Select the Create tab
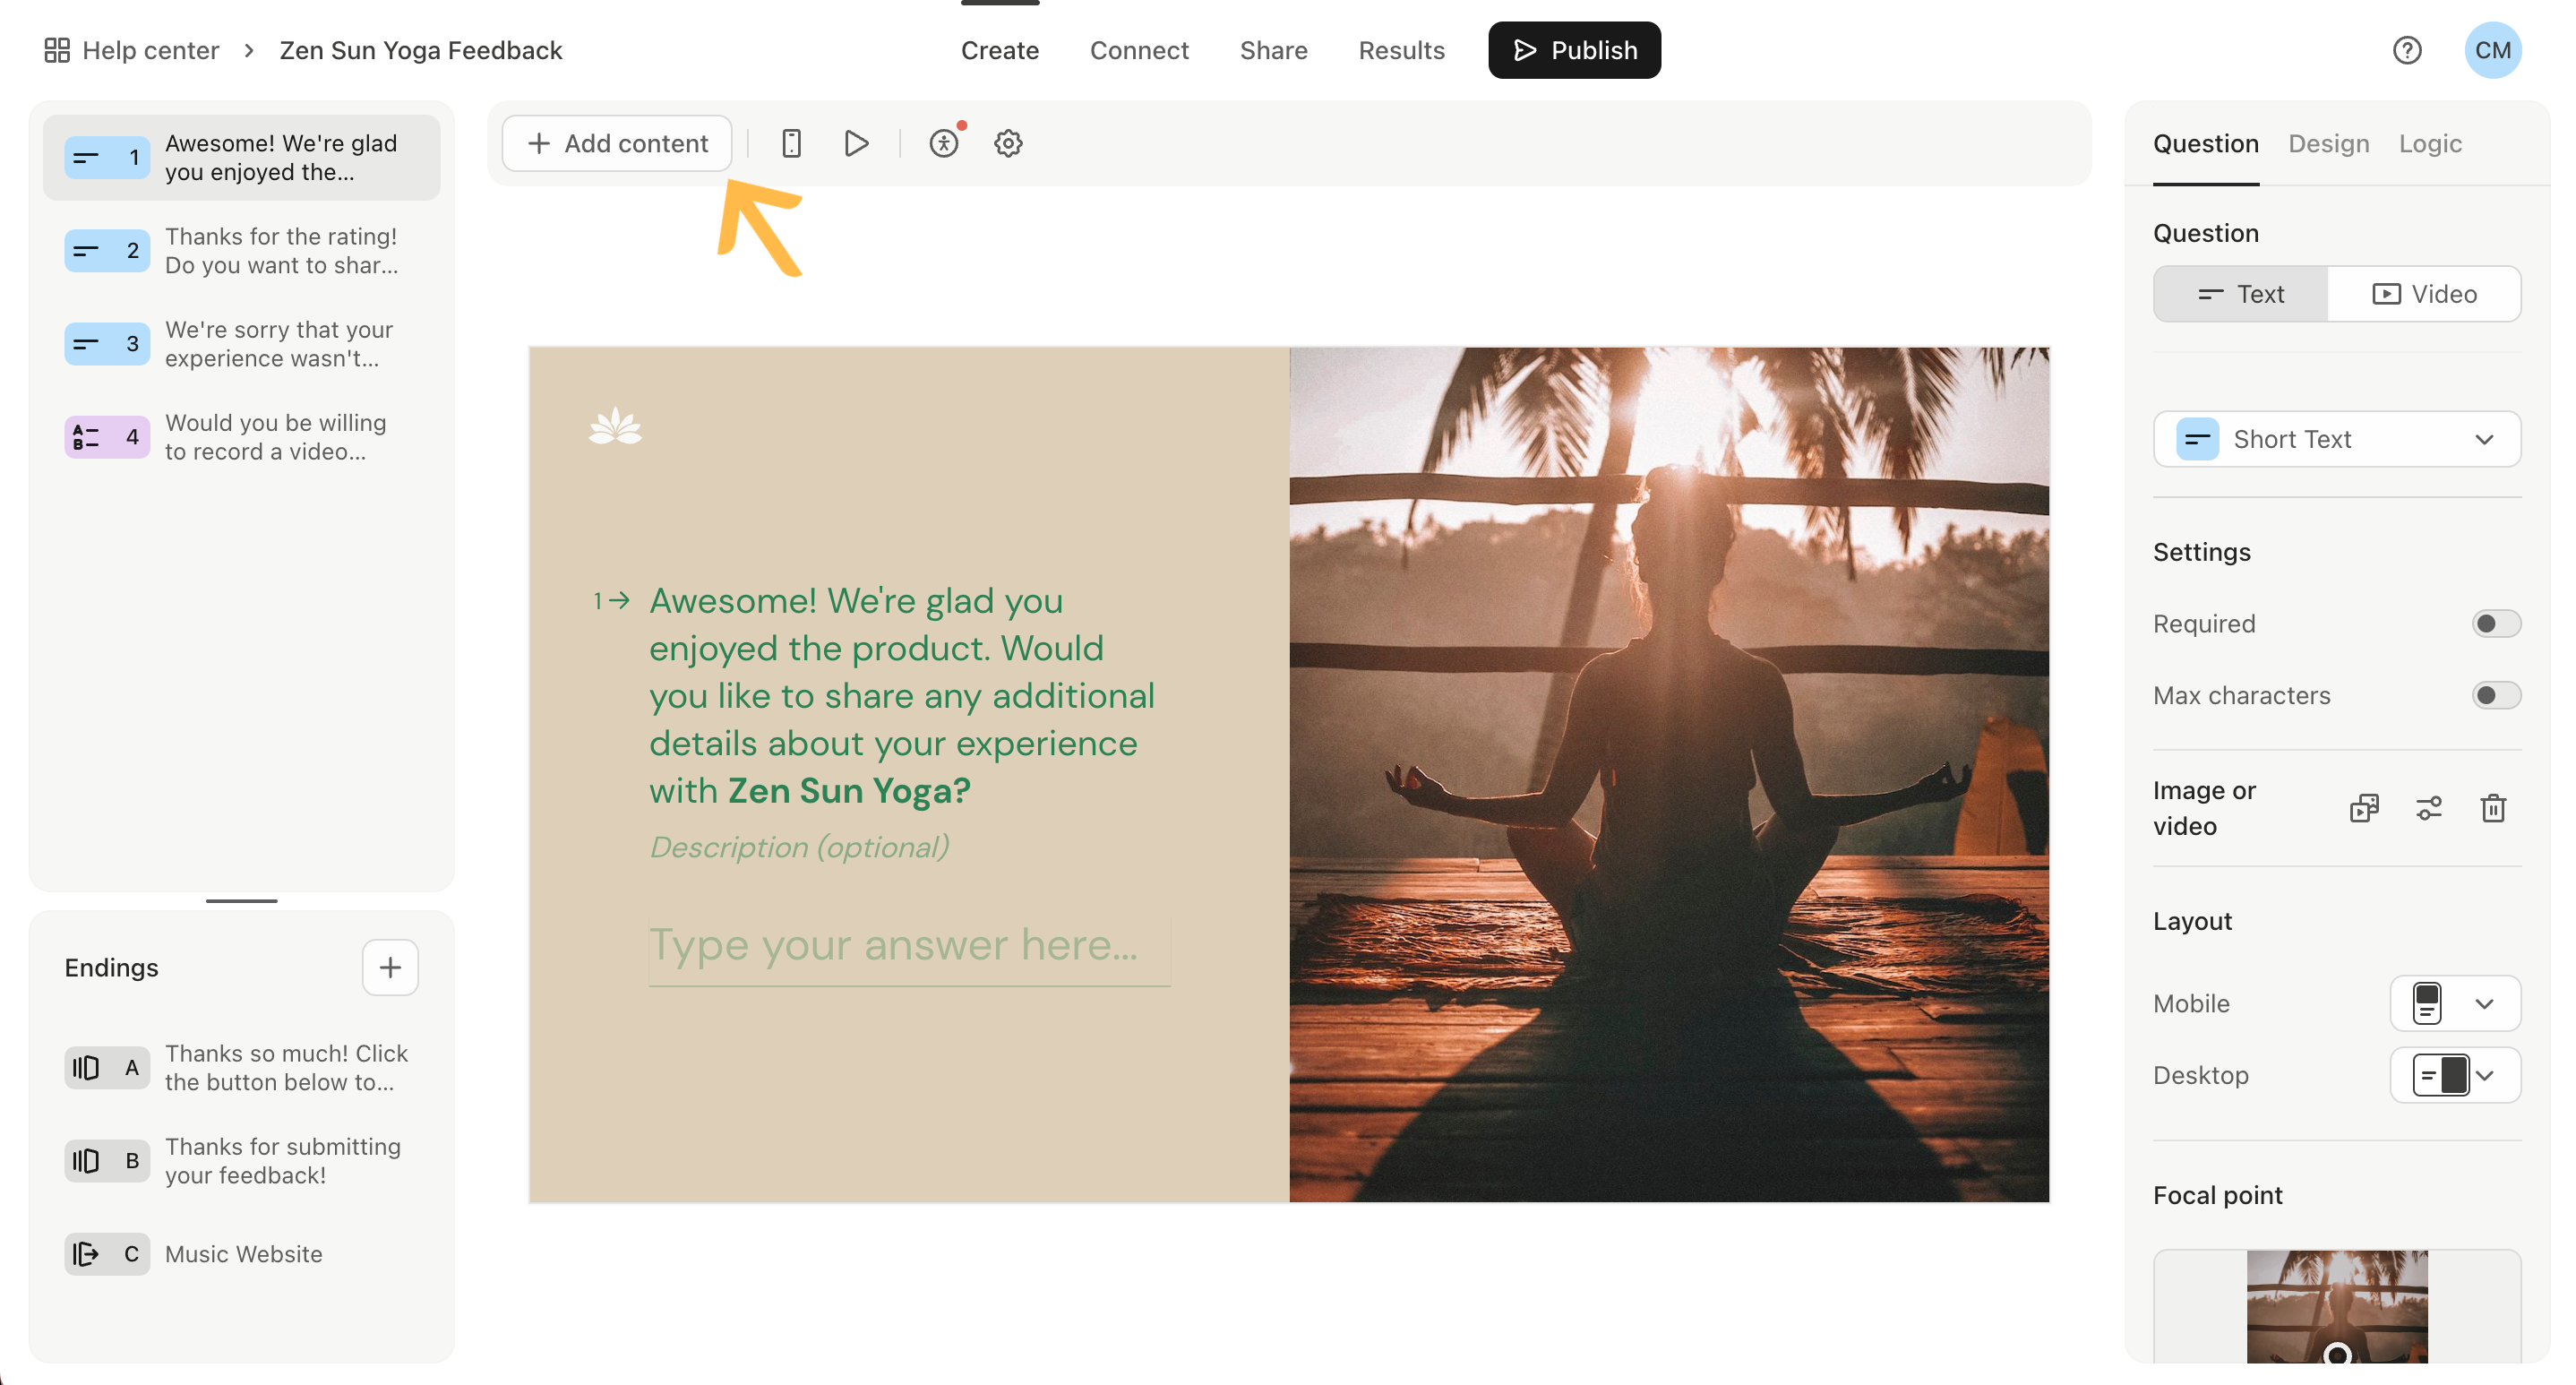This screenshot has width=2576, height=1385. click(1000, 50)
